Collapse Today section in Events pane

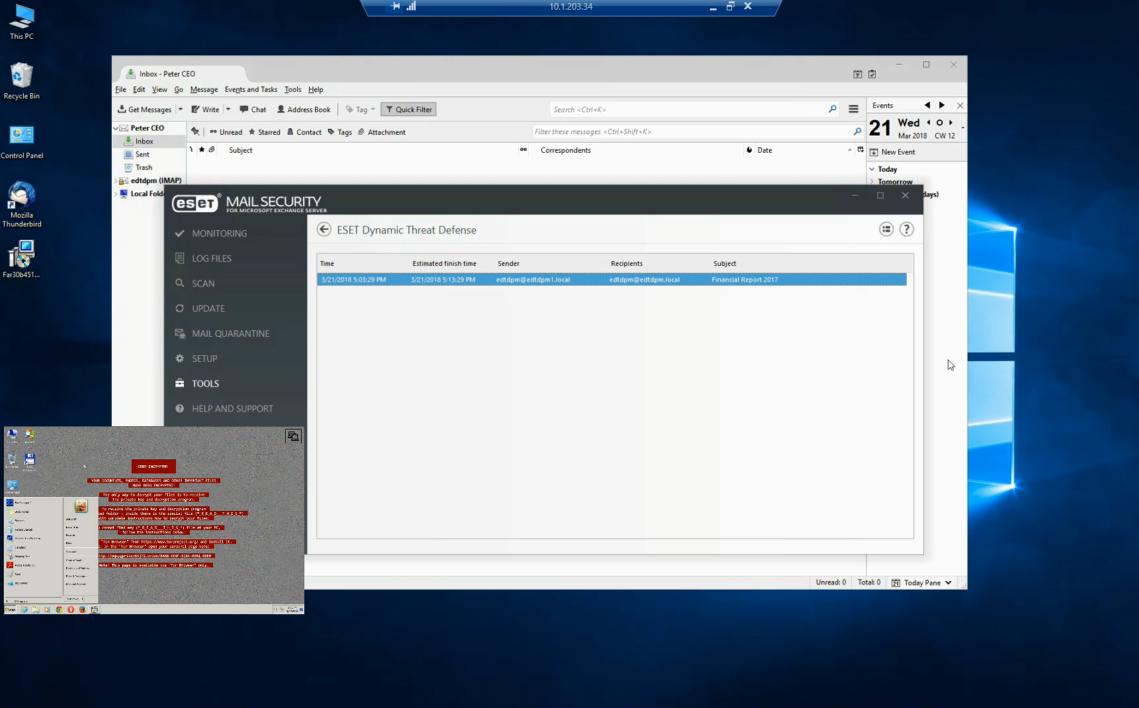pyautogui.click(x=872, y=169)
